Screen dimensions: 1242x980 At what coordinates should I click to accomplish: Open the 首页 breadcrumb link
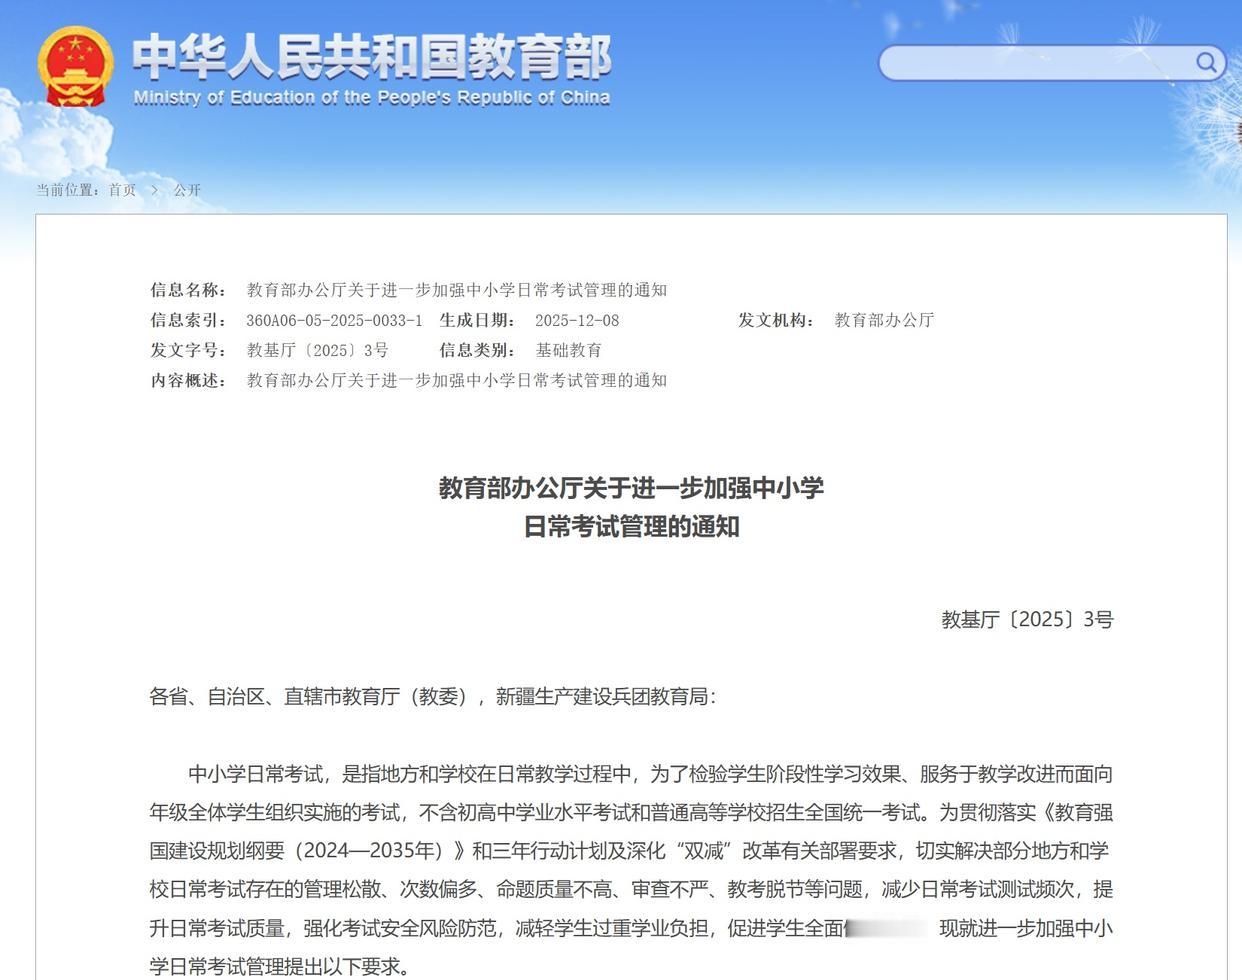point(122,190)
